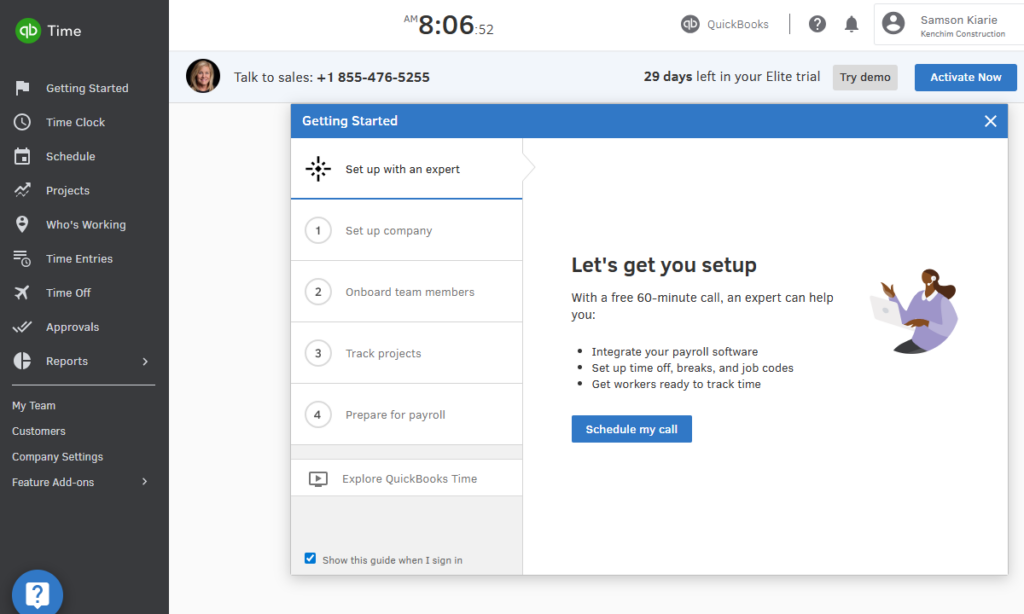Select Track projects step
The width and height of the screenshot is (1024, 614).
pyautogui.click(x=406, y=353)
